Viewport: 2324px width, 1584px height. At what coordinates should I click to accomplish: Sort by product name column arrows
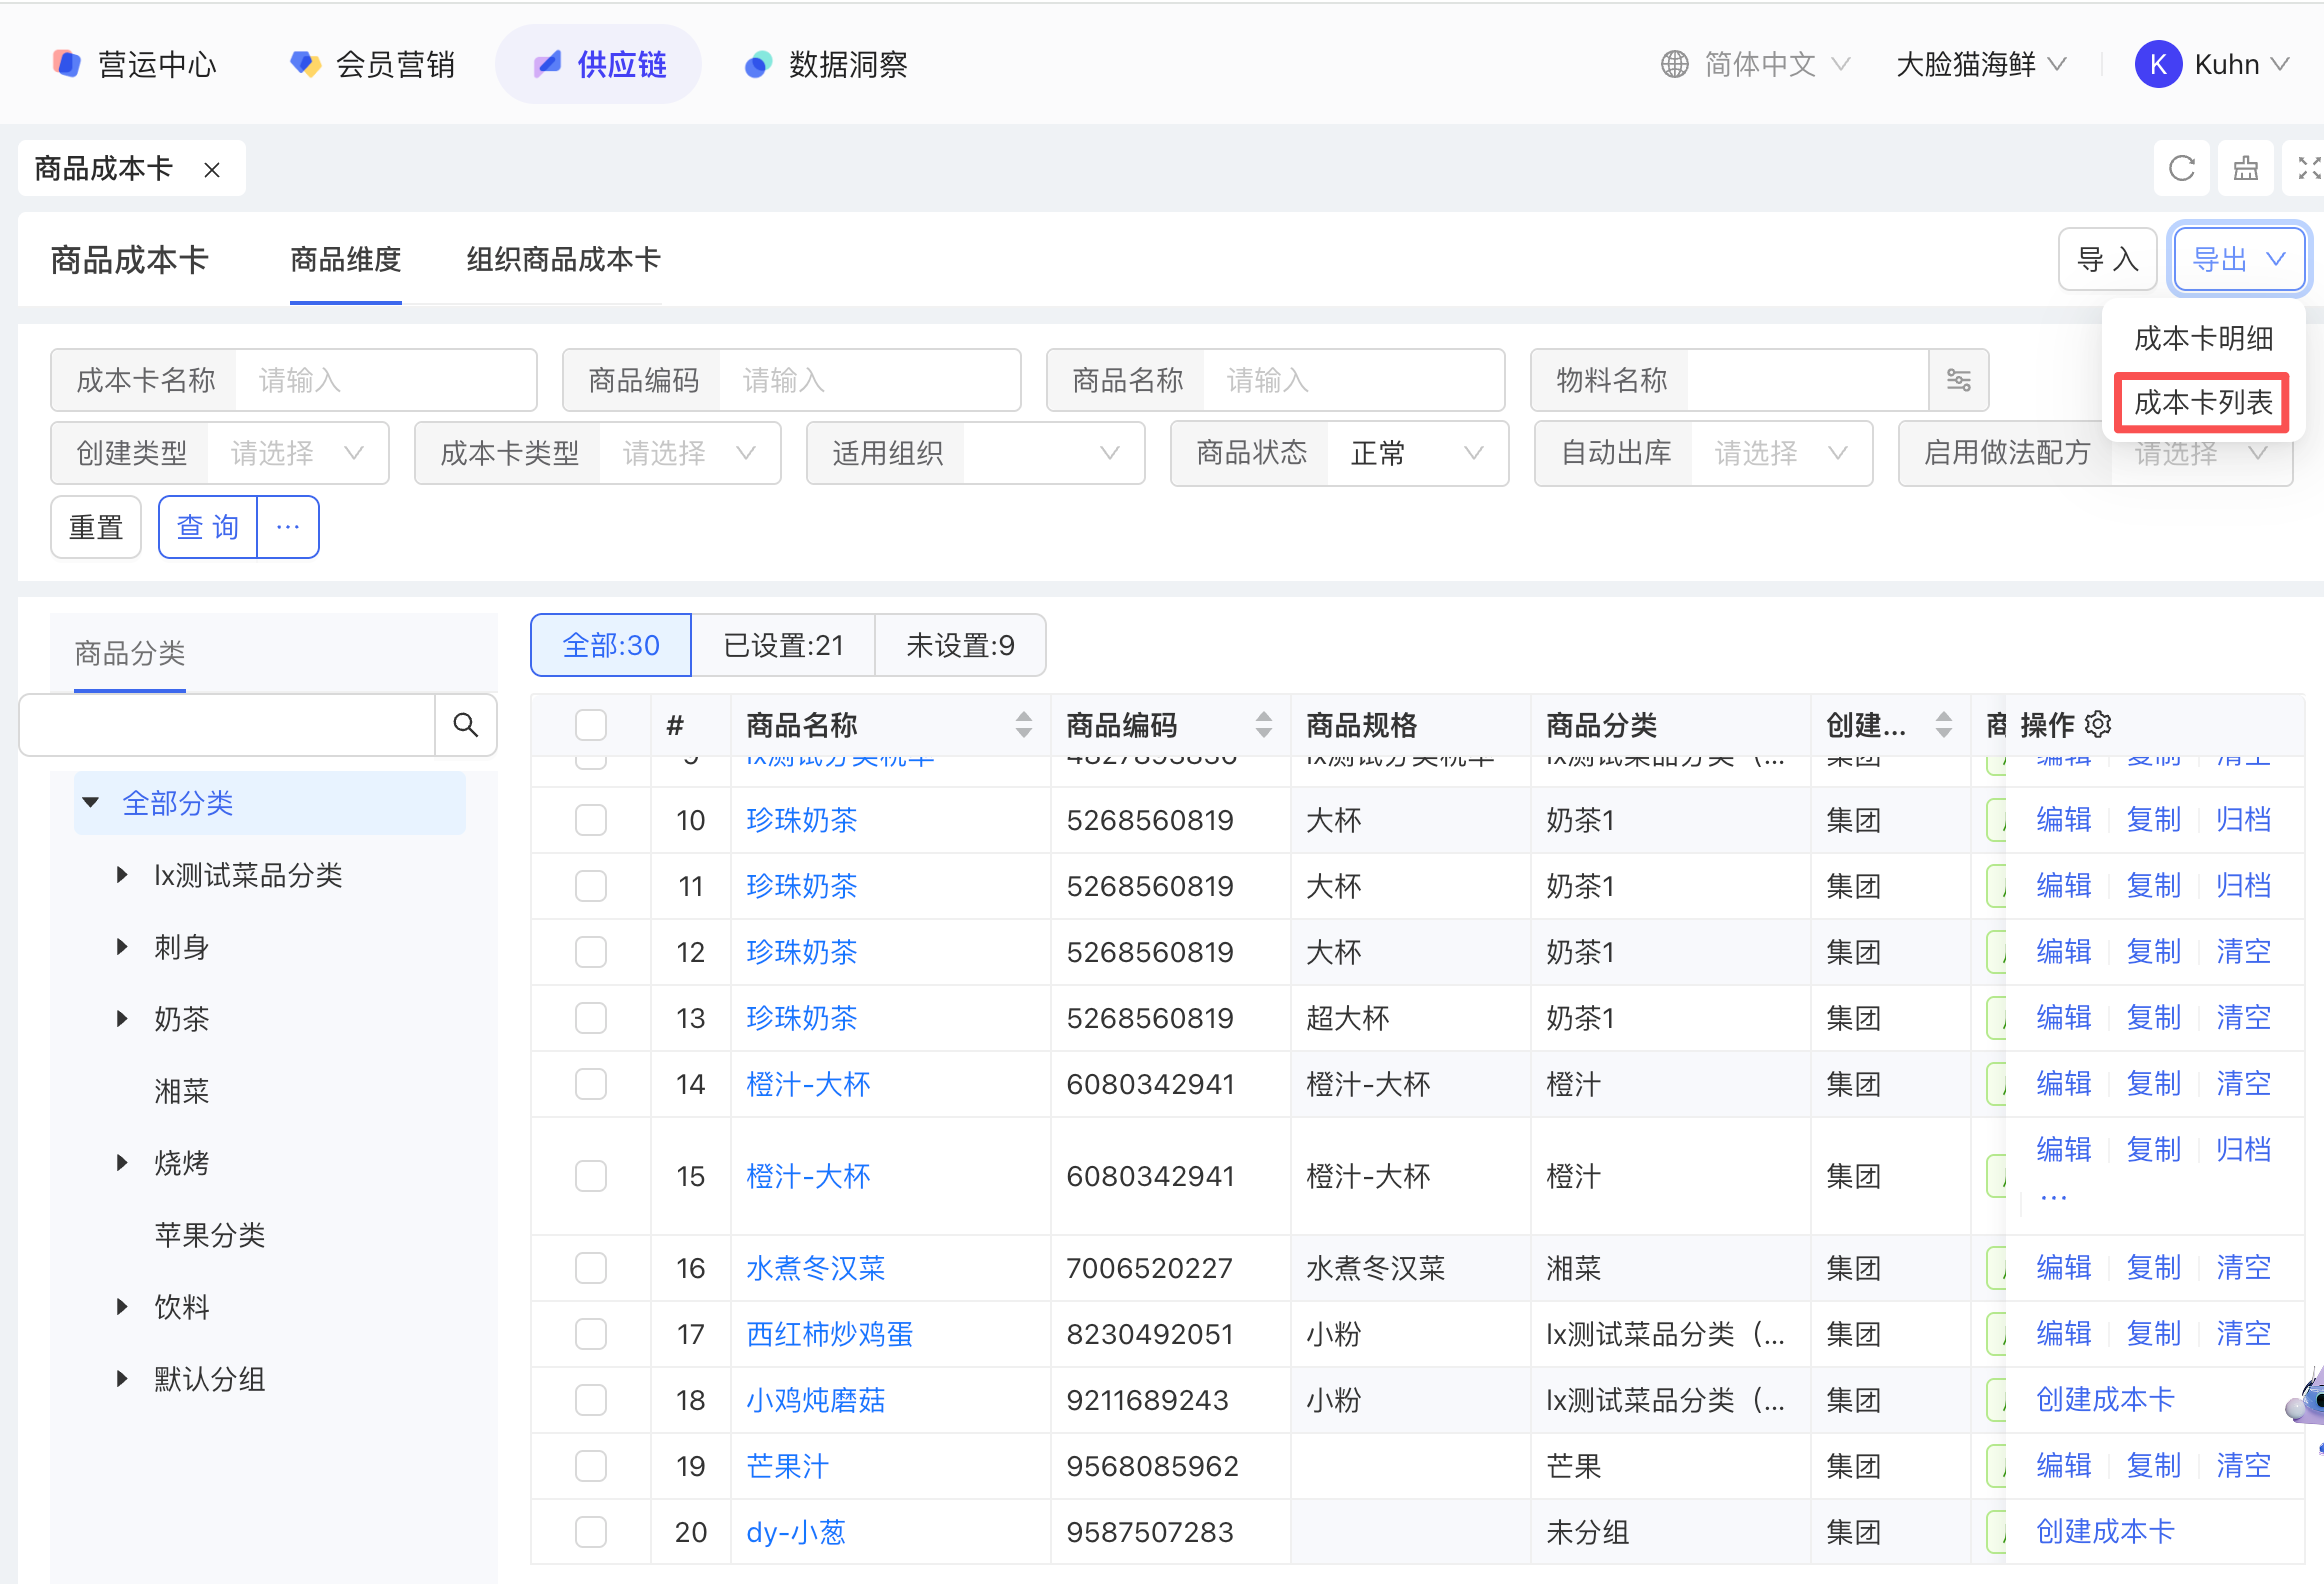[1023, 724]
